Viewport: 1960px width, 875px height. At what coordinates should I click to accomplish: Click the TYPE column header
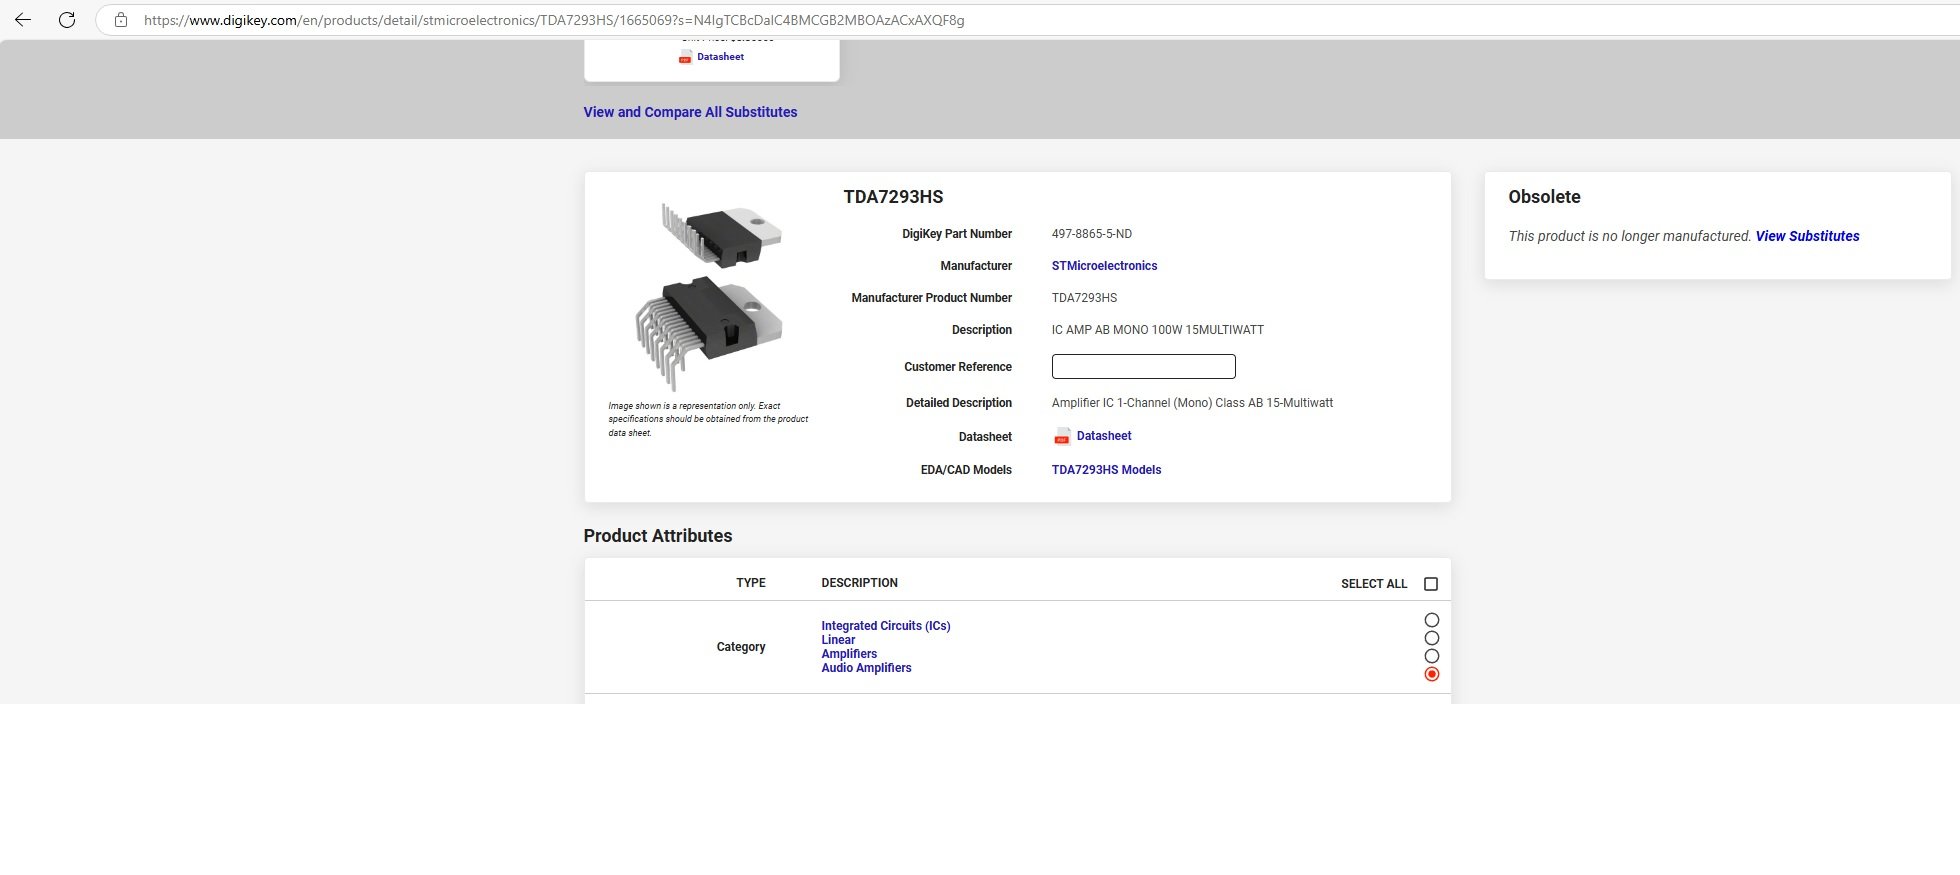(751, 583)
